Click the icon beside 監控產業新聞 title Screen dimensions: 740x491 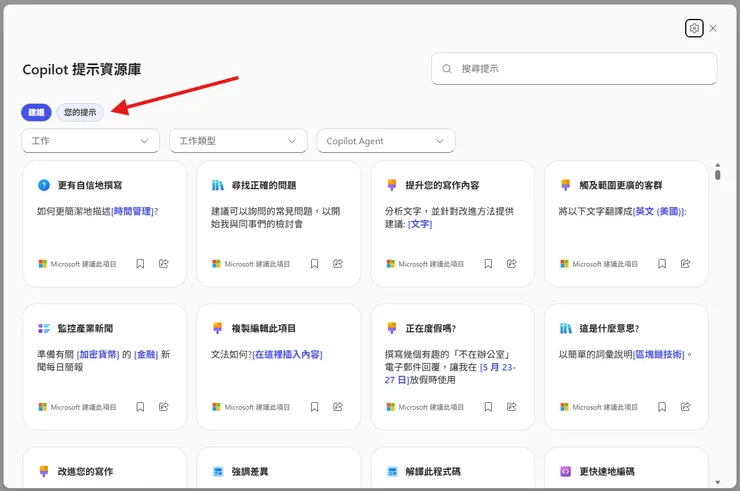[43, 328]
